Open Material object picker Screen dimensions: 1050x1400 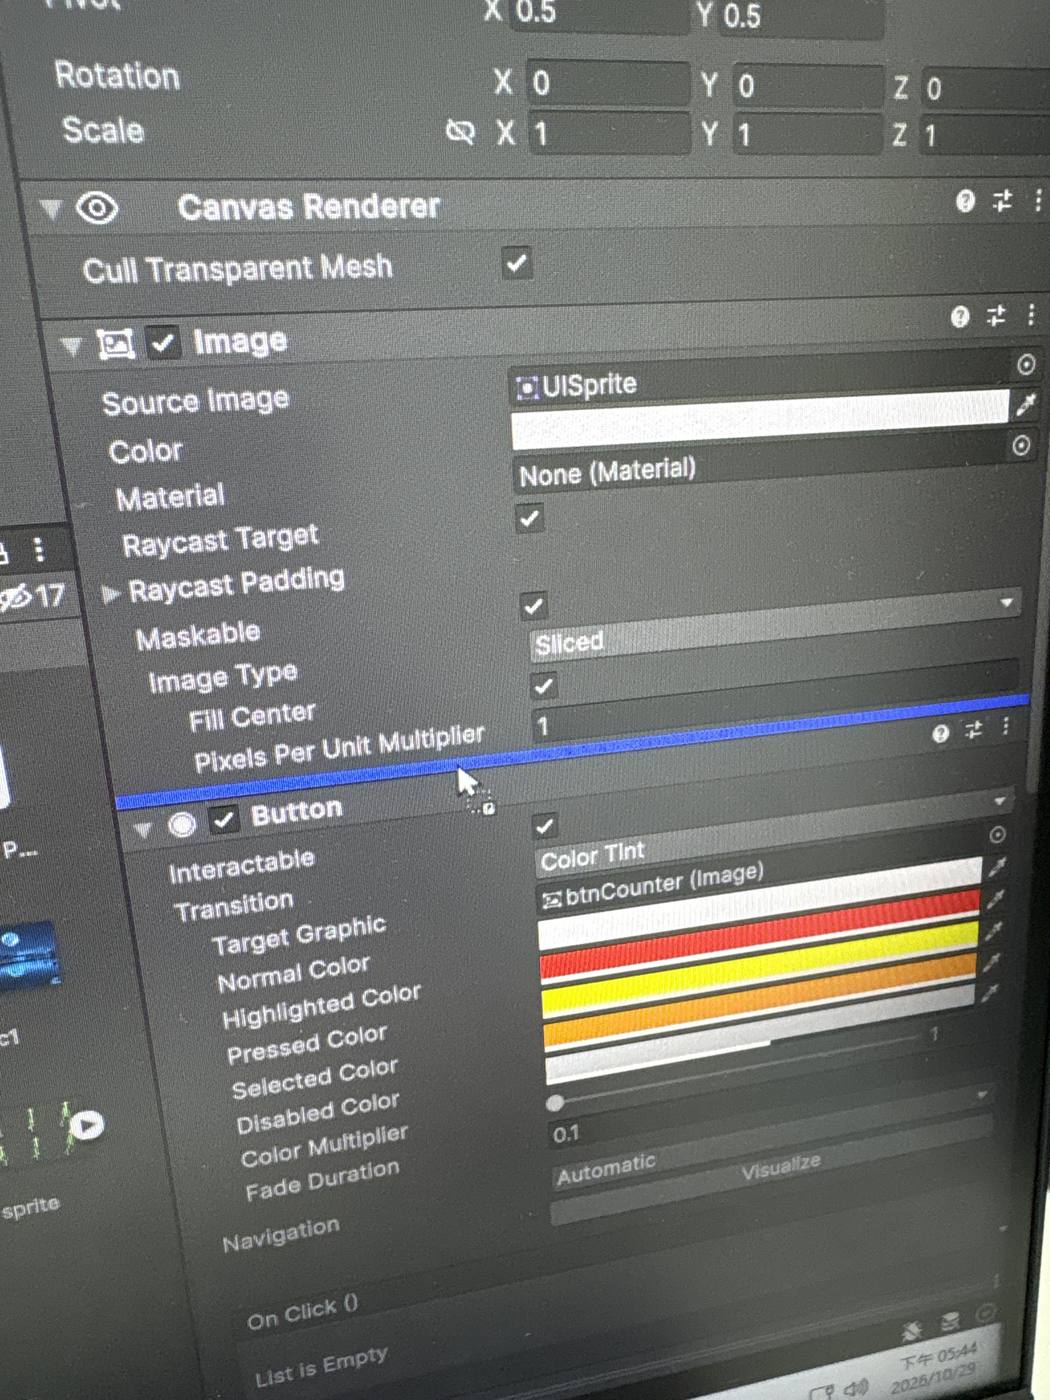[1021, 446]
